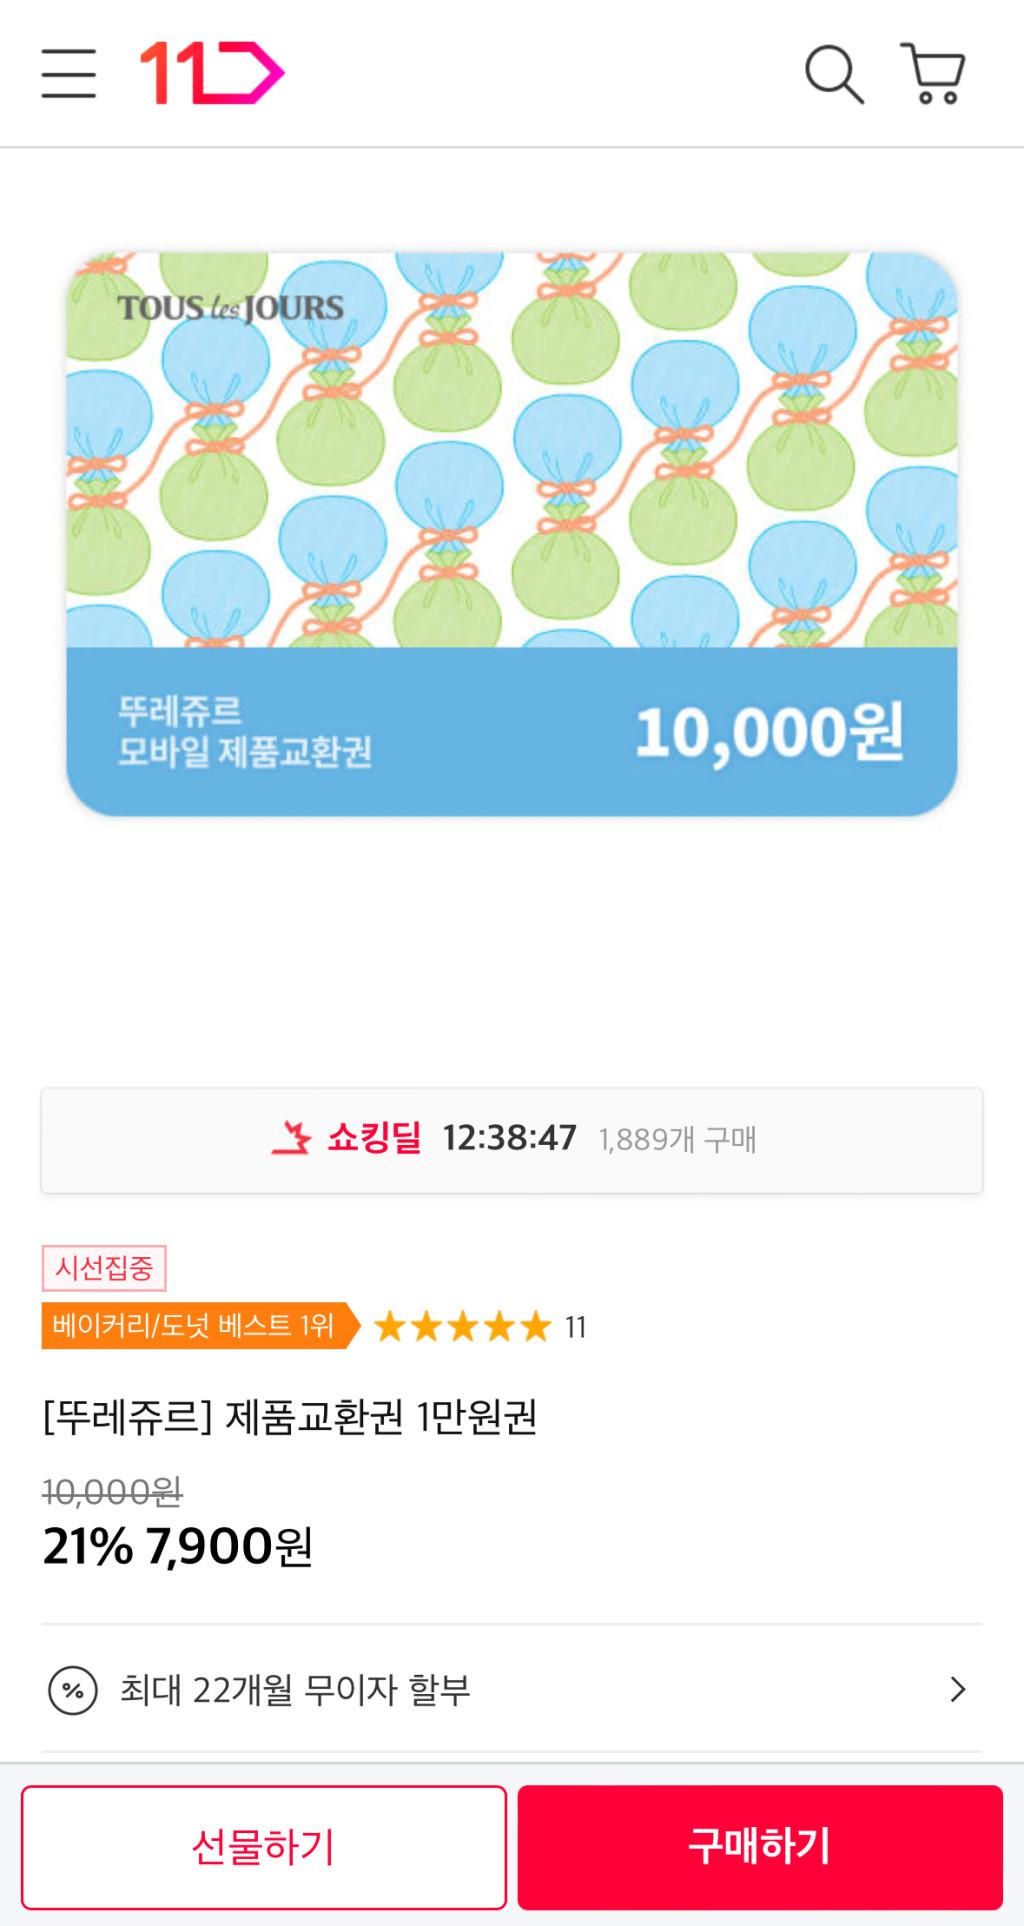The image size is (1024, 1926).
Task: Open the hamburger menu
Action: coord(68,74)
